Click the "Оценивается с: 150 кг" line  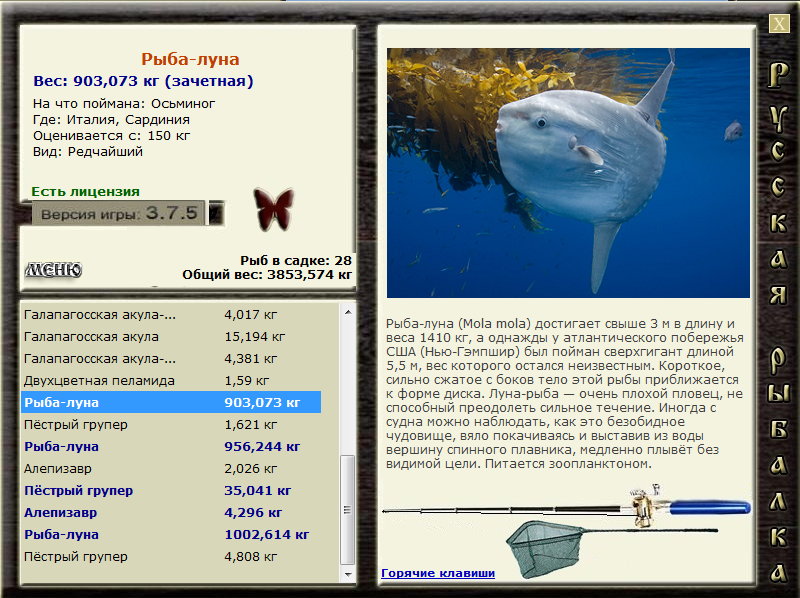111,136
